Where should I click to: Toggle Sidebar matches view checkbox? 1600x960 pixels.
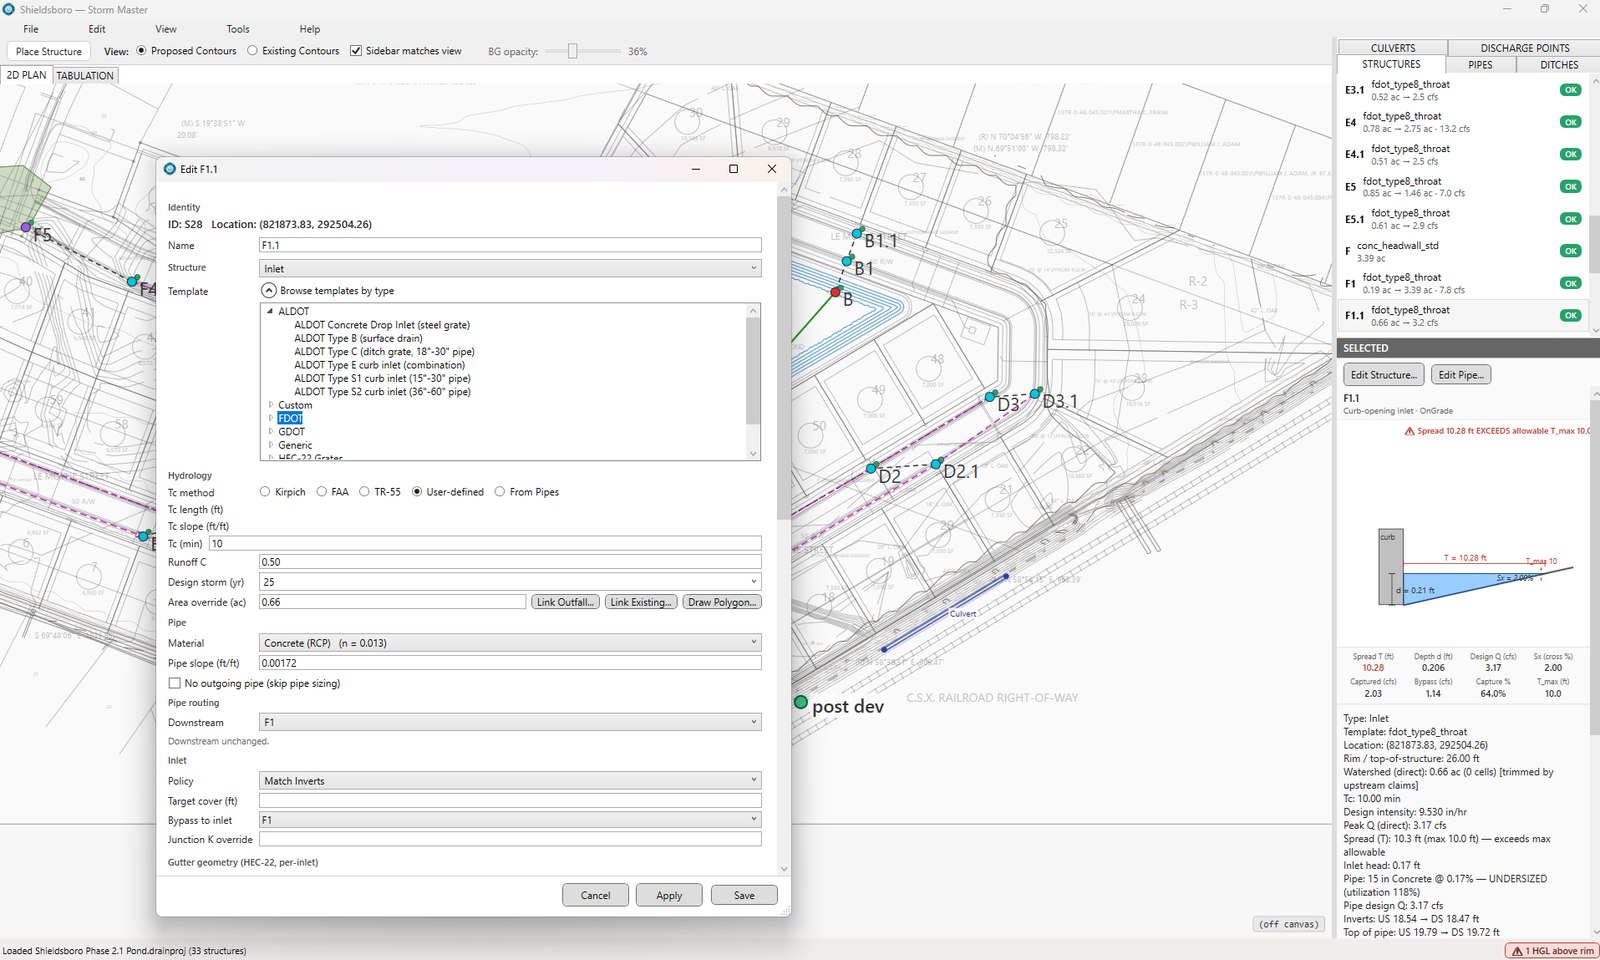(x=355, y=51)
